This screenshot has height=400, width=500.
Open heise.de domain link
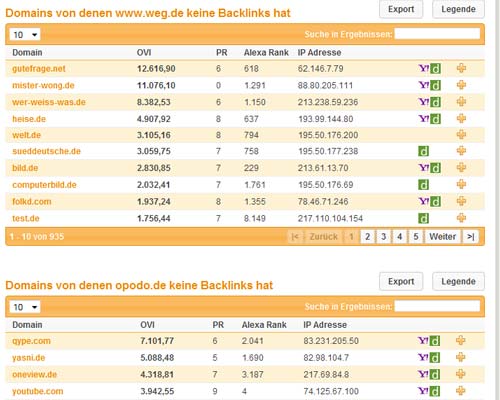[x=29, y=119]
